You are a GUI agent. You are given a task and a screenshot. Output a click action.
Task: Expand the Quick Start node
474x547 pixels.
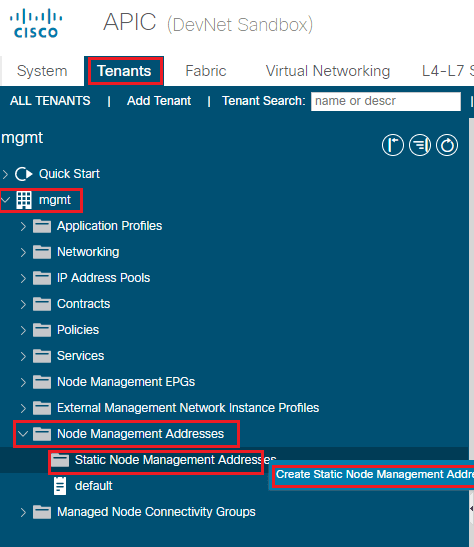[x=5, y=174]
